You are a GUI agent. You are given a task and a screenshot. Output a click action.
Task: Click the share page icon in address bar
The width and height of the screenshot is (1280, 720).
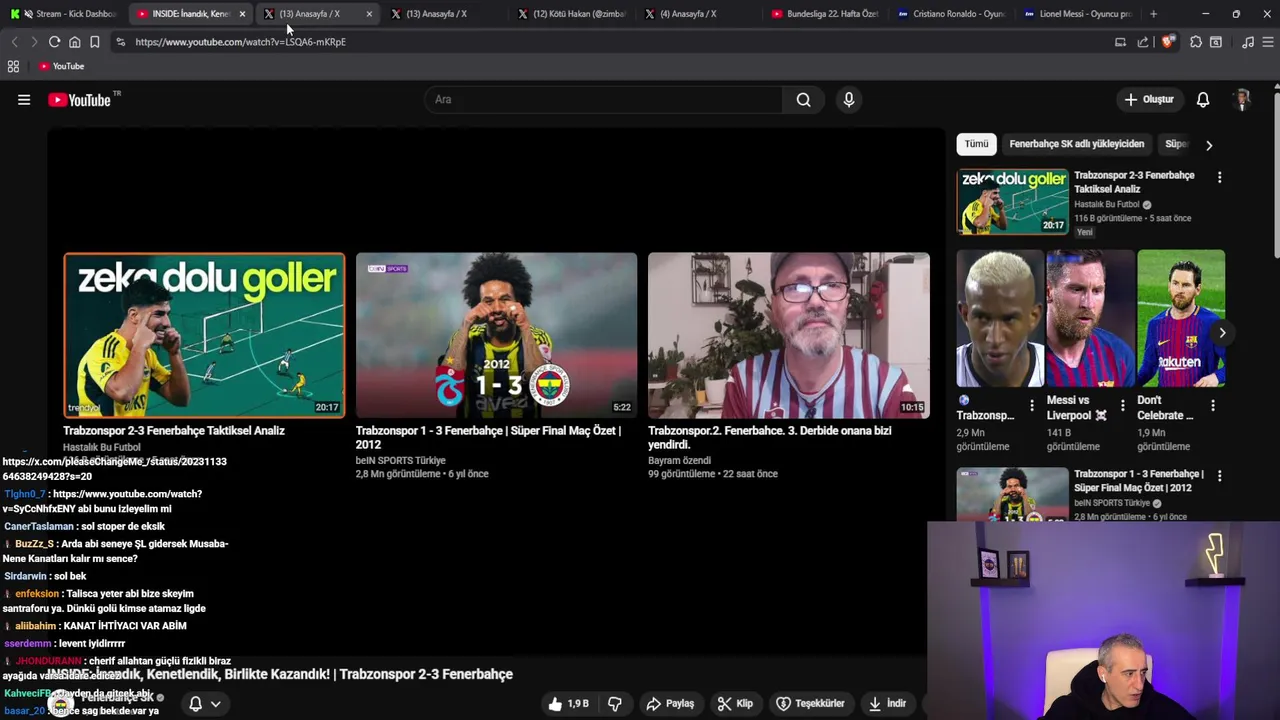tap(1143, 42)
